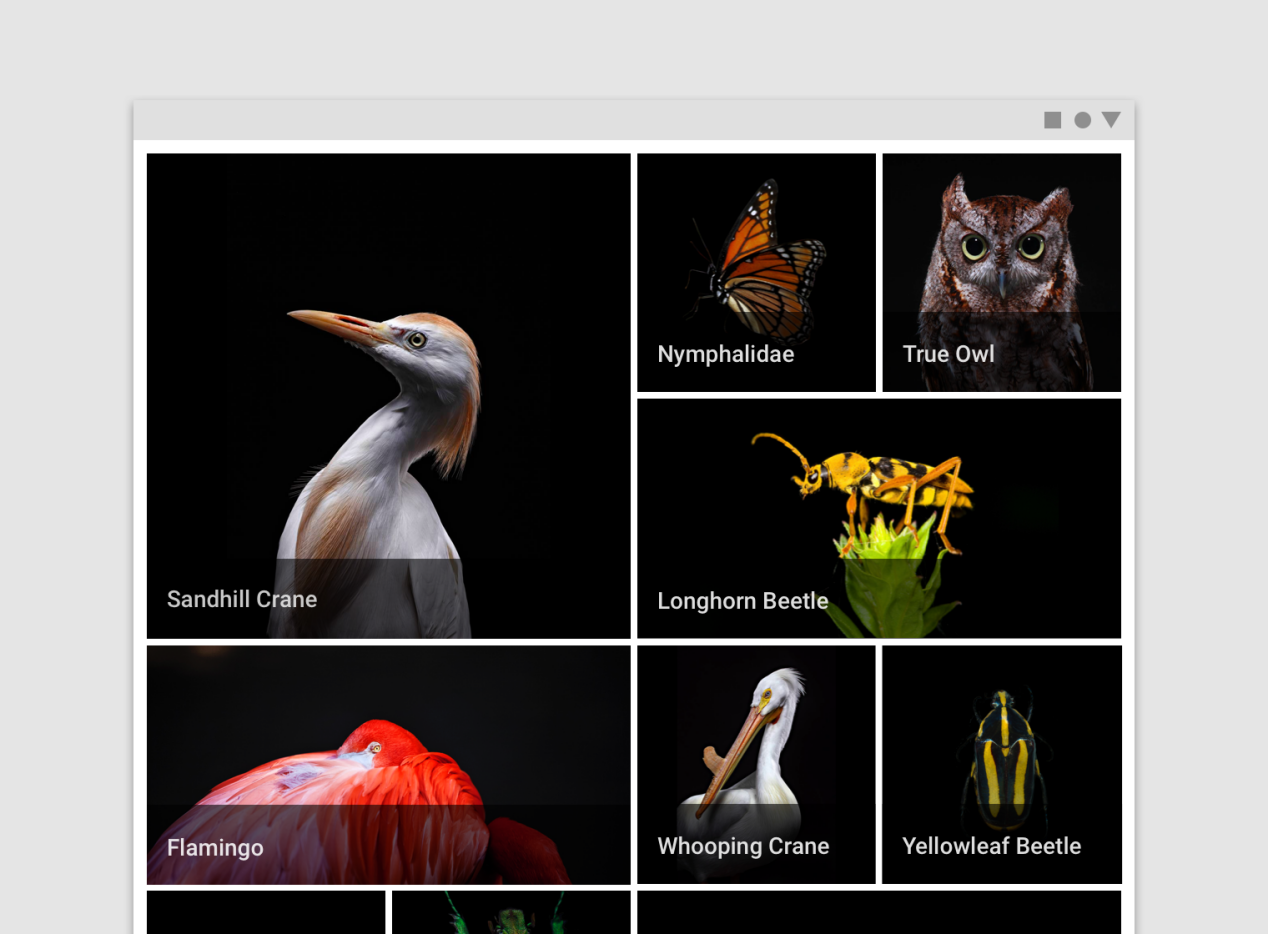Tap the 'True Owl' caption text
The width and height of the screenshot is (1268, 934).
tap(948, 354)
